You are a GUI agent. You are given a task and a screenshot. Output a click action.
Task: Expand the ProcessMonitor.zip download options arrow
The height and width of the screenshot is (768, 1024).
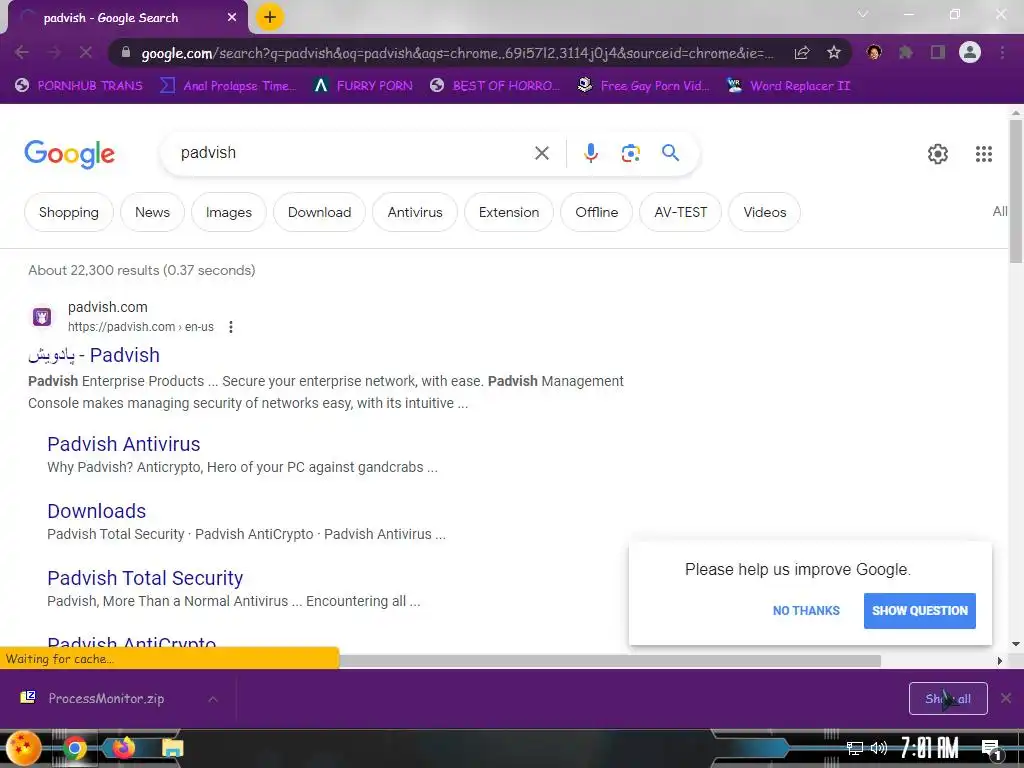tap(213, 699)
